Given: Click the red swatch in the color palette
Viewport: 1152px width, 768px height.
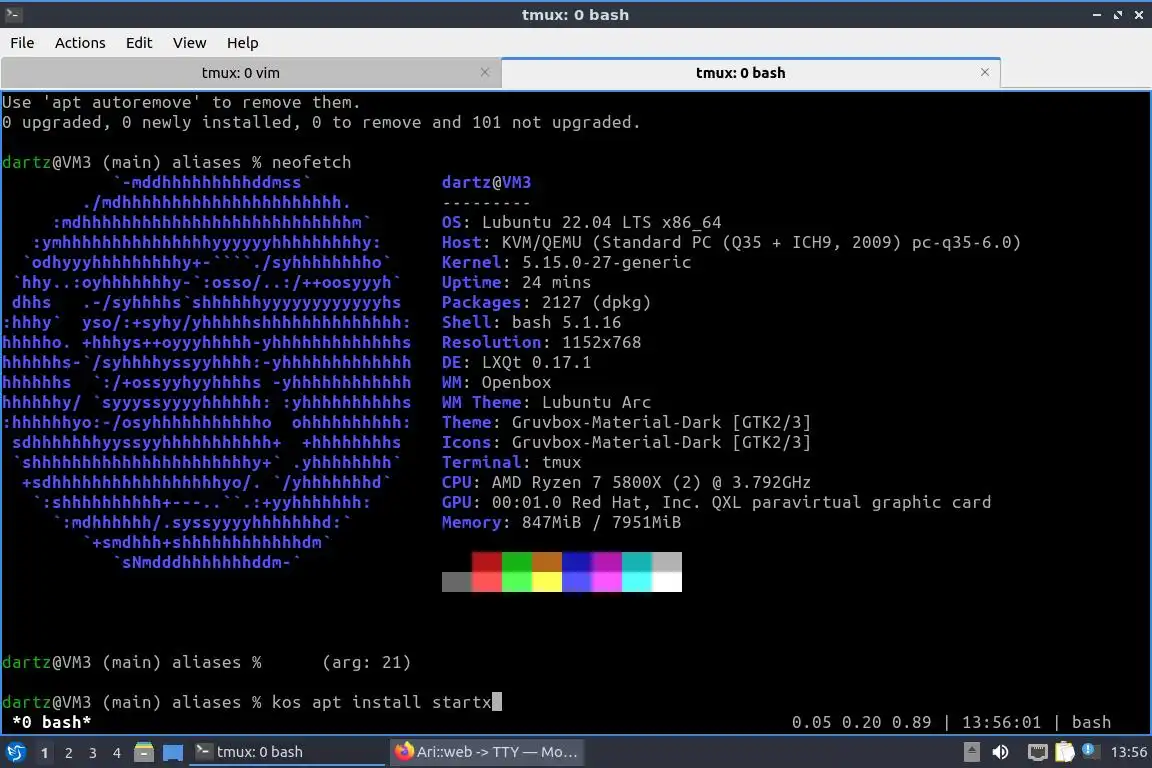Looking at the screenshot, I should tap(486, 562).
